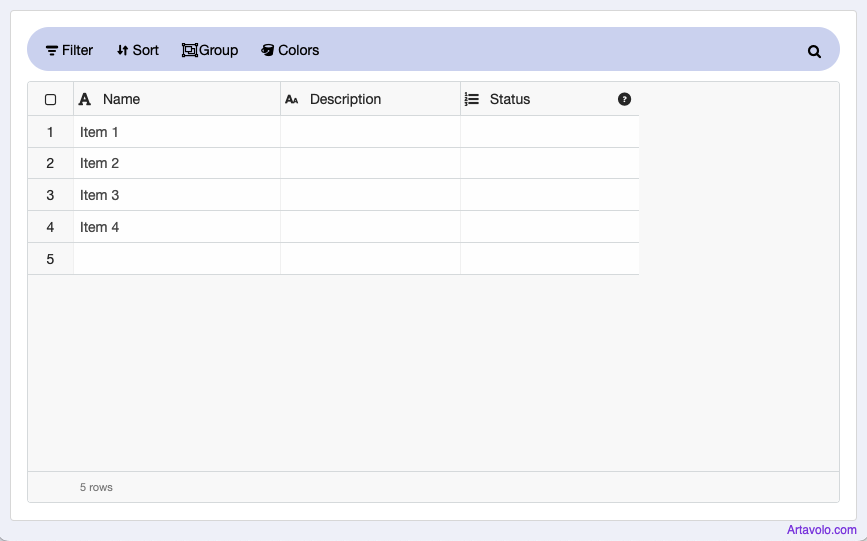Click the search magnifier icon
Screen dimensions: 867x541
(x=814, y=51)
